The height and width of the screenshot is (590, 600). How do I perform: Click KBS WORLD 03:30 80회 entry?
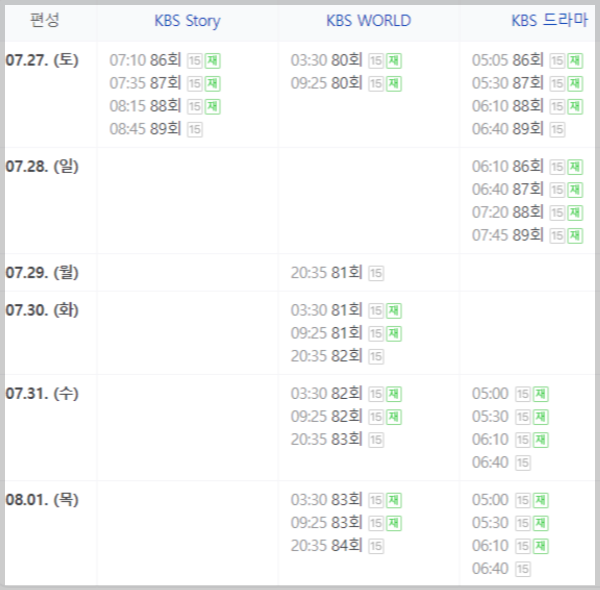click(326, 60)
